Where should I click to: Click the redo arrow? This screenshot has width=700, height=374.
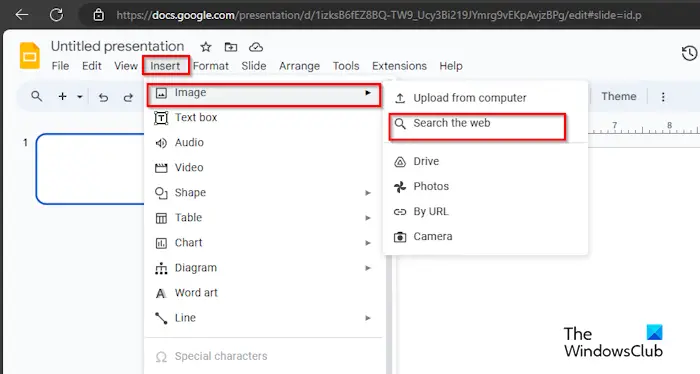tap(128, 97)
